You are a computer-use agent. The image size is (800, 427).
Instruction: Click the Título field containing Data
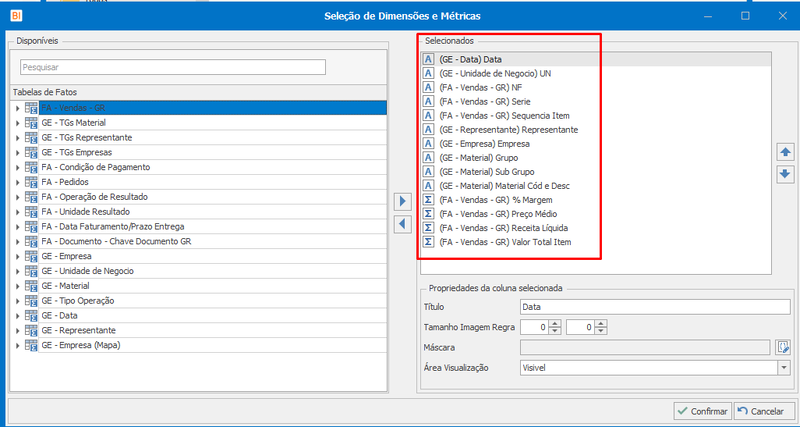point(655,307)
